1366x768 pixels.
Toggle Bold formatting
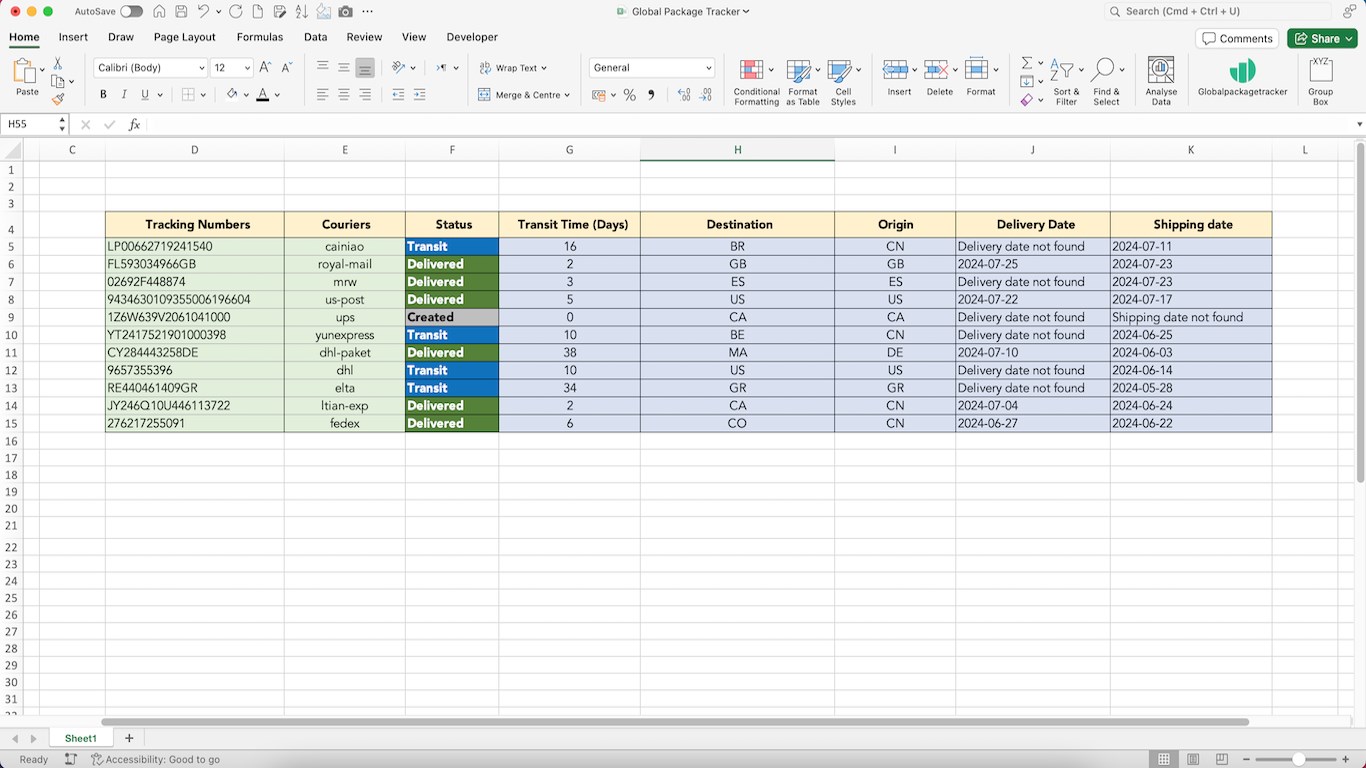(103, 95)
